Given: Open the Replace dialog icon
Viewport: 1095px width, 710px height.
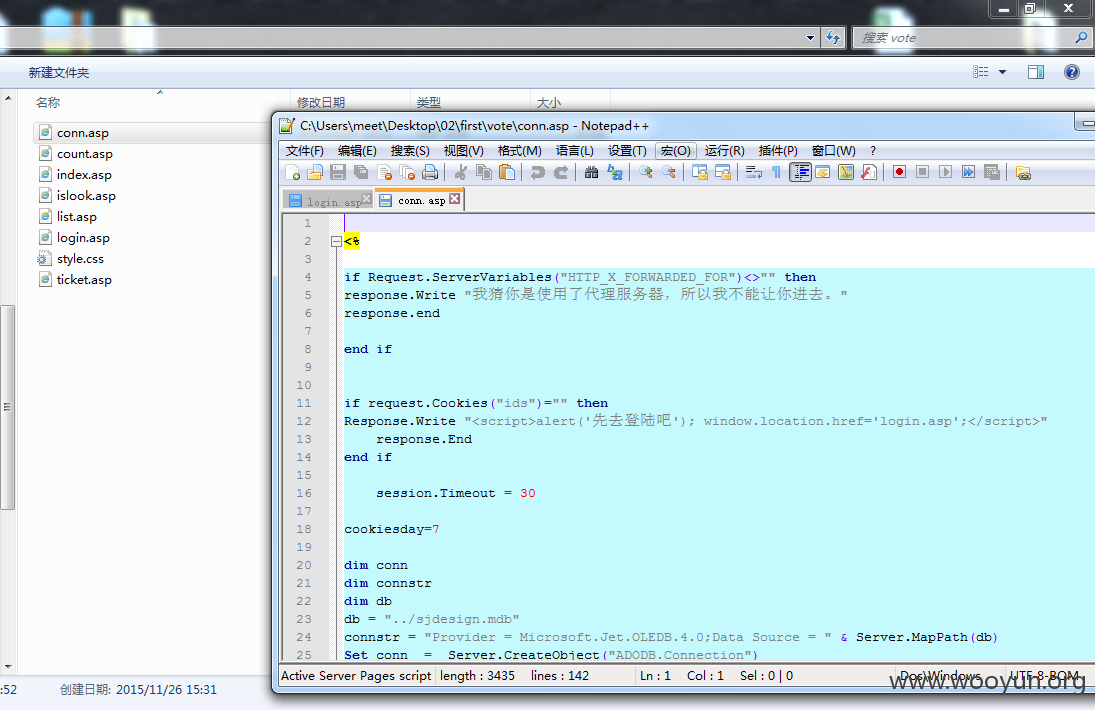Looking at the screenshot, I should pos(615,172).
